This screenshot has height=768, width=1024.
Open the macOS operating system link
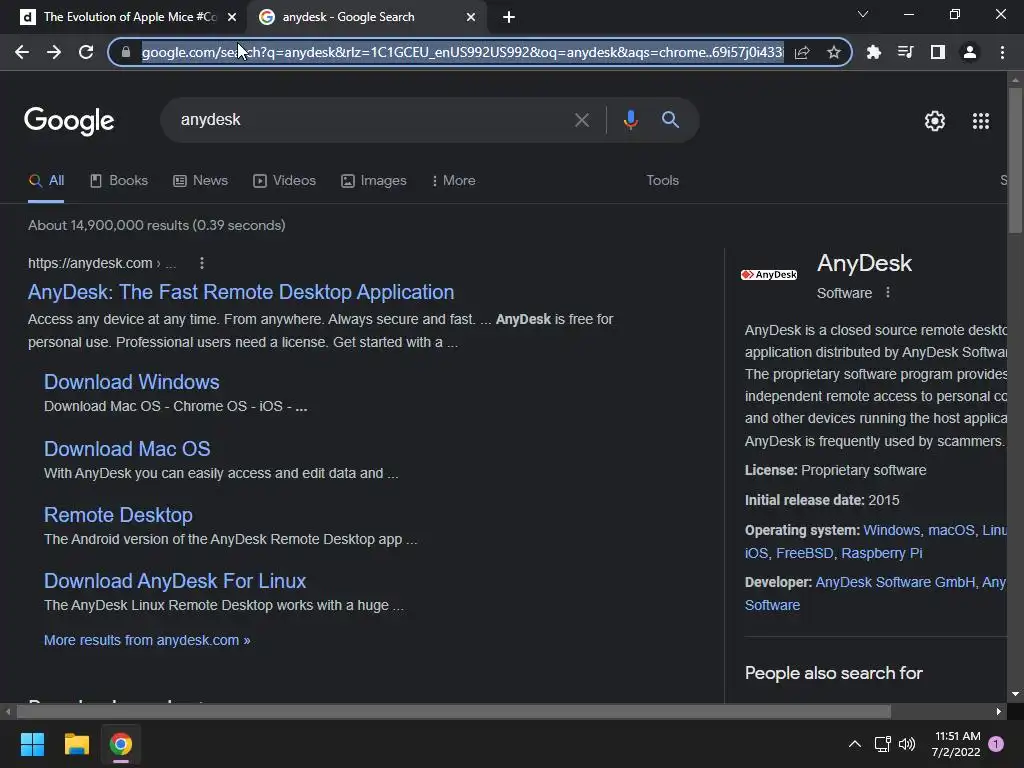(951, 530)
